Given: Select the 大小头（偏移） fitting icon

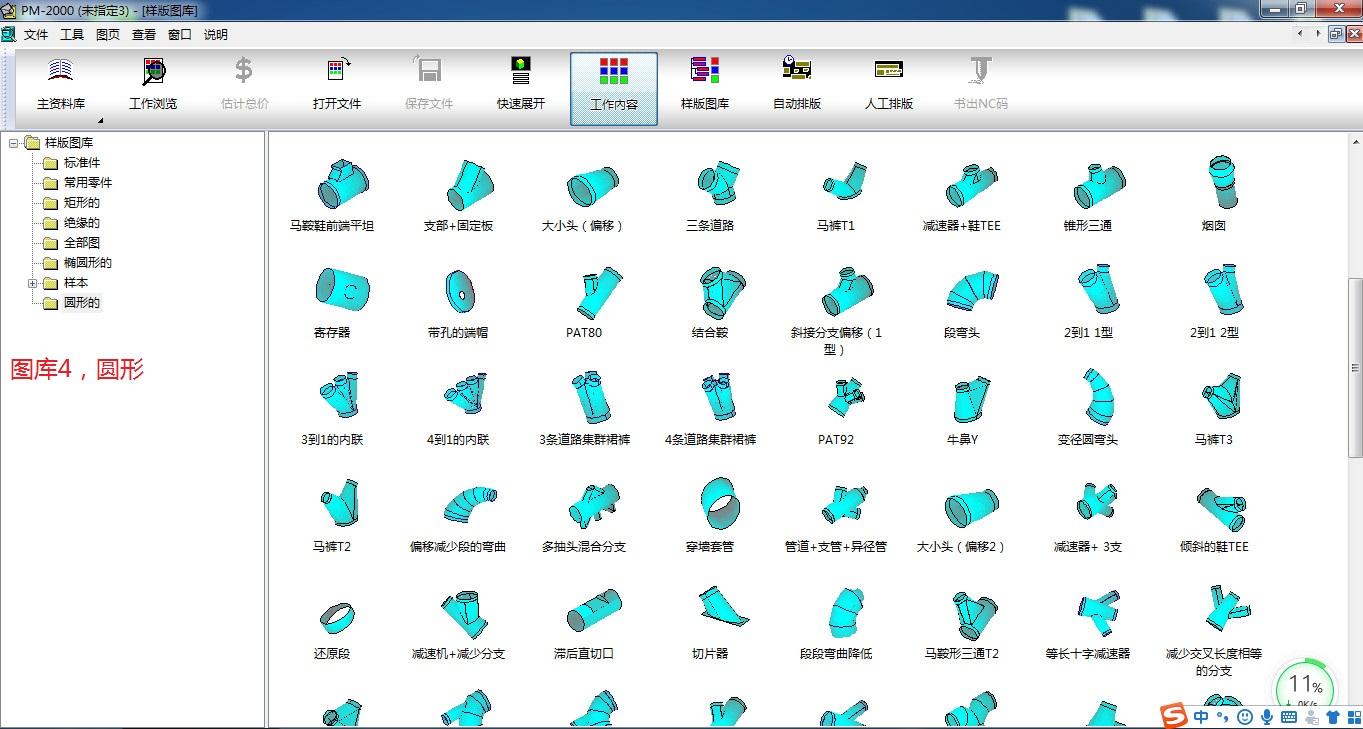Looking at the screenshot, I should (593, 186).
